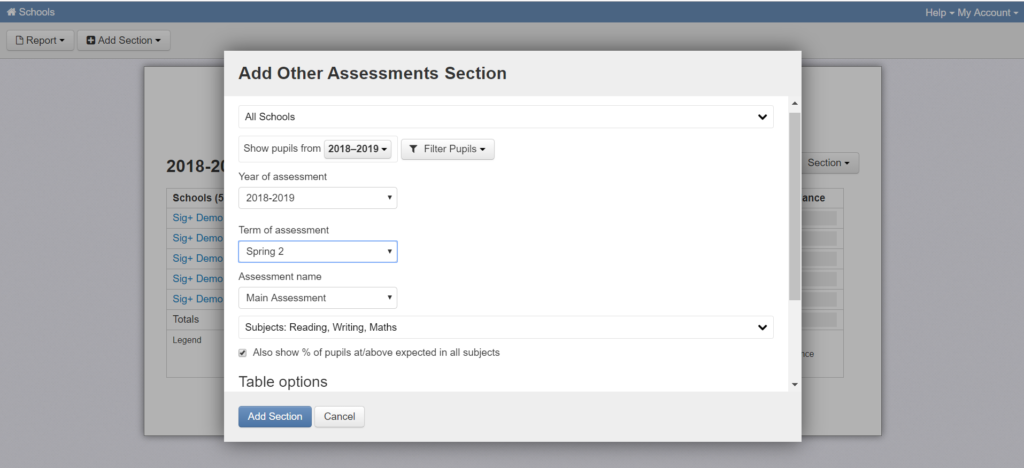
Task: Open the Help menu
Action: pyautogui.click(x=939, y=12)
